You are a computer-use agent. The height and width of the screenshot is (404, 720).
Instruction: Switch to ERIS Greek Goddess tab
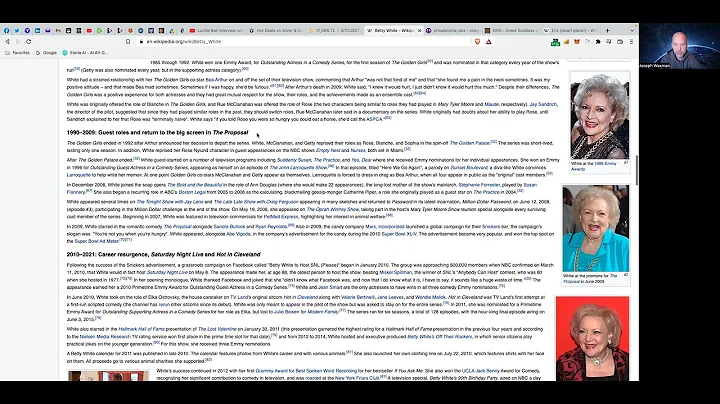[512, 31]
